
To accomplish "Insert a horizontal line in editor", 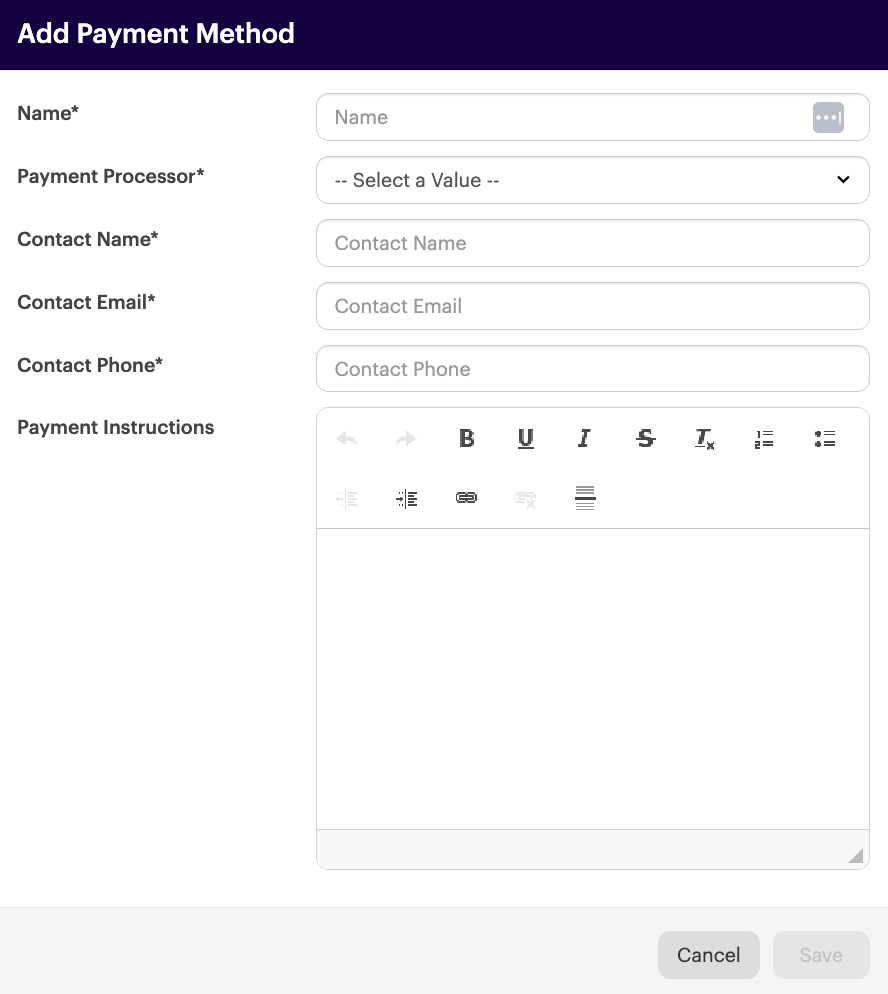I will point(585,498).
